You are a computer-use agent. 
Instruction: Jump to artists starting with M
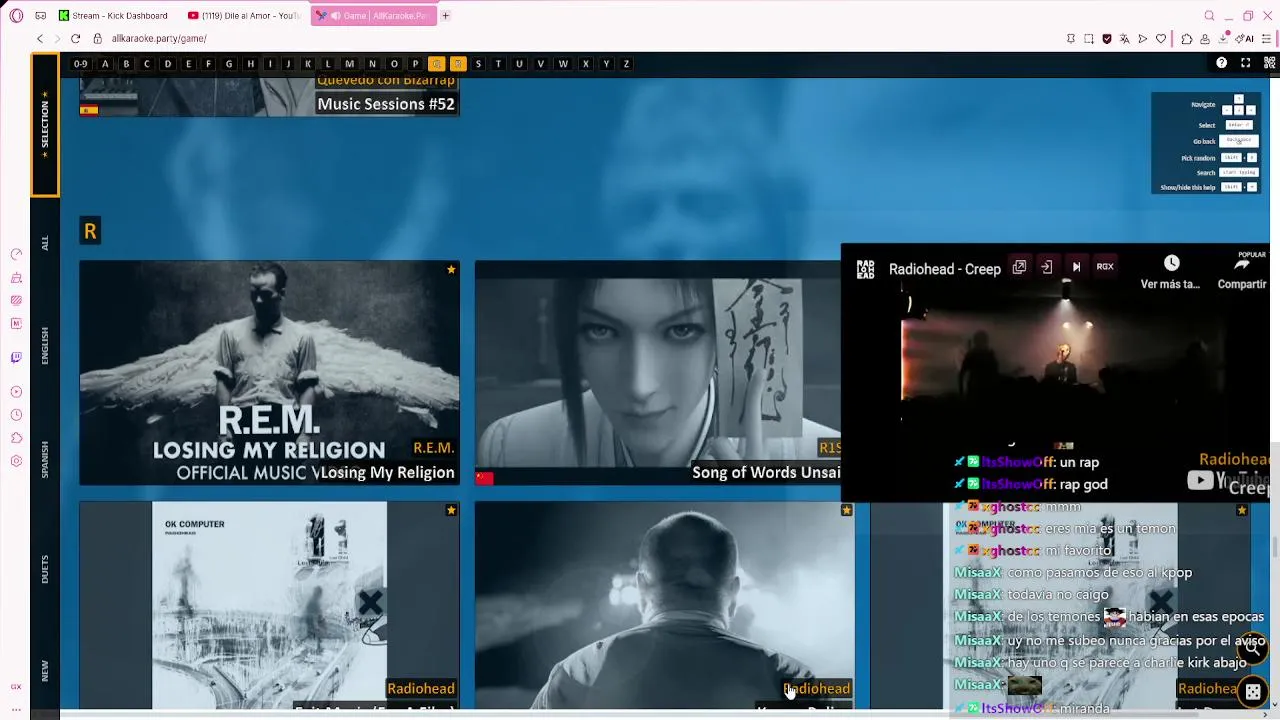[x=349, y=63]
